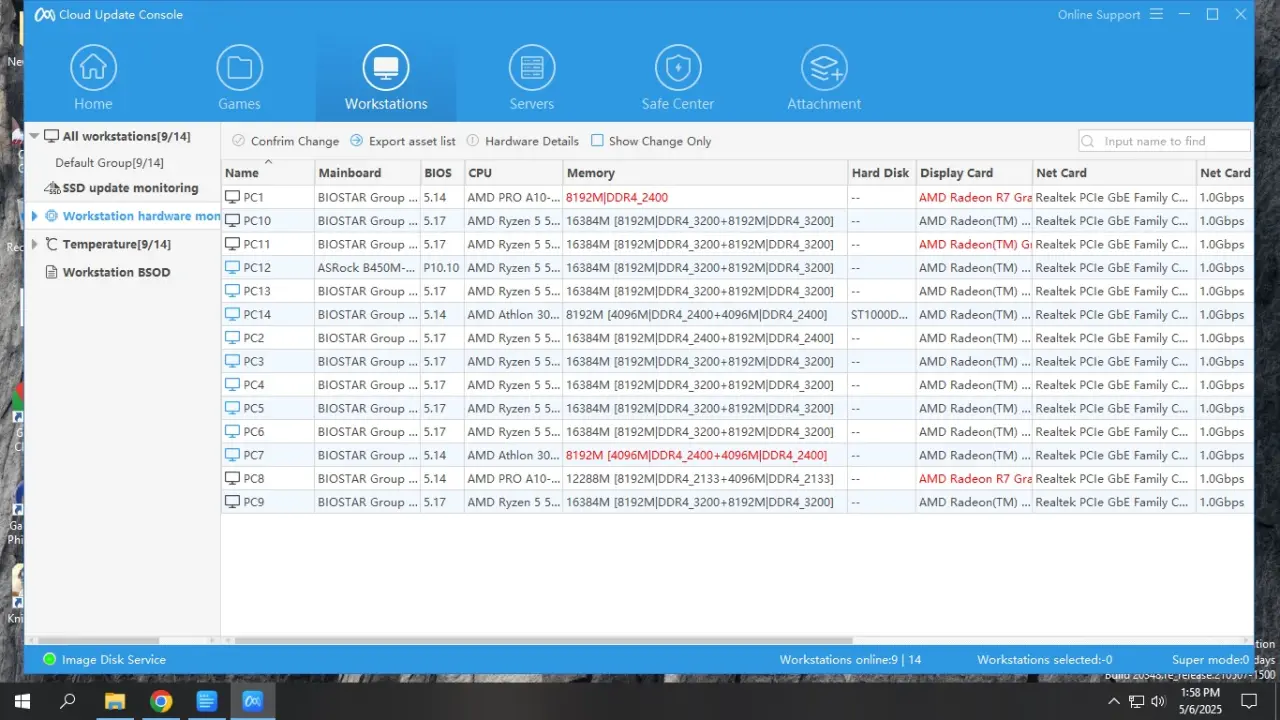Image resolution: width=1280 pixels, height=720 pixels.
Task: Open the Windows Start menu
Action: 21,700
